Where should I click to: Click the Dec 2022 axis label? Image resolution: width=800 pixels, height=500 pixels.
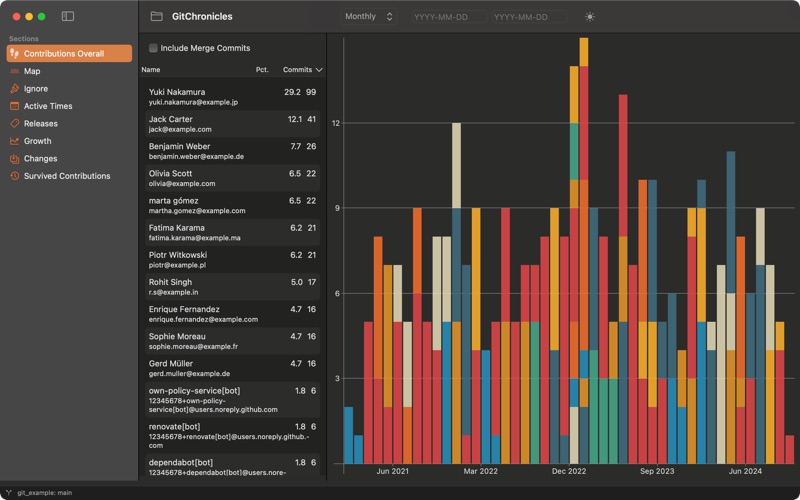[x=569, y=471]
